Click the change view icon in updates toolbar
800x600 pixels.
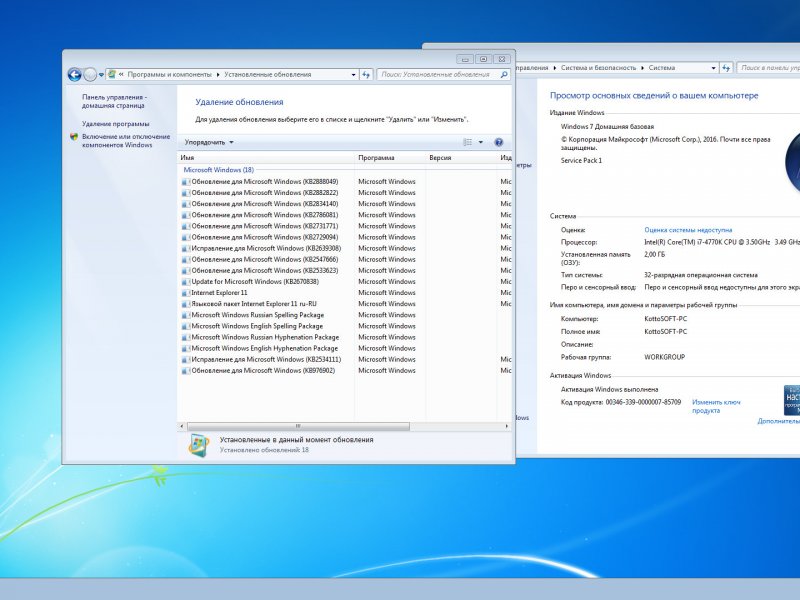(467, 142)
